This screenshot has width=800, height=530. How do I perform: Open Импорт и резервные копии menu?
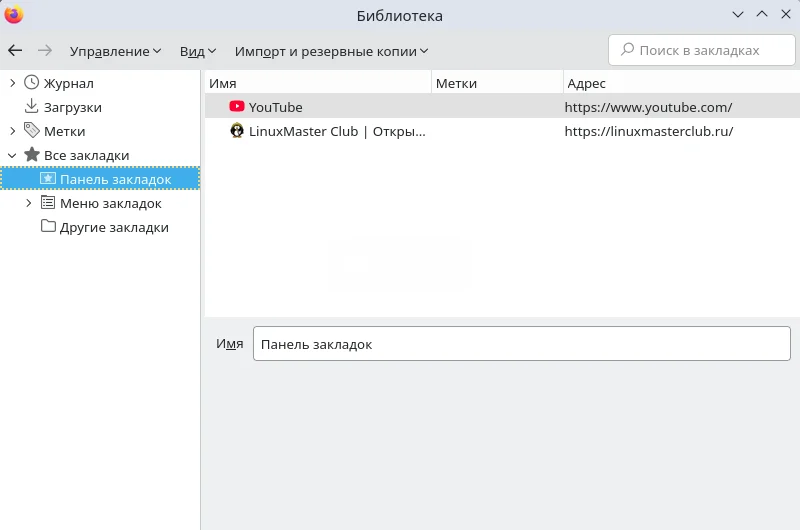point(331,51)
